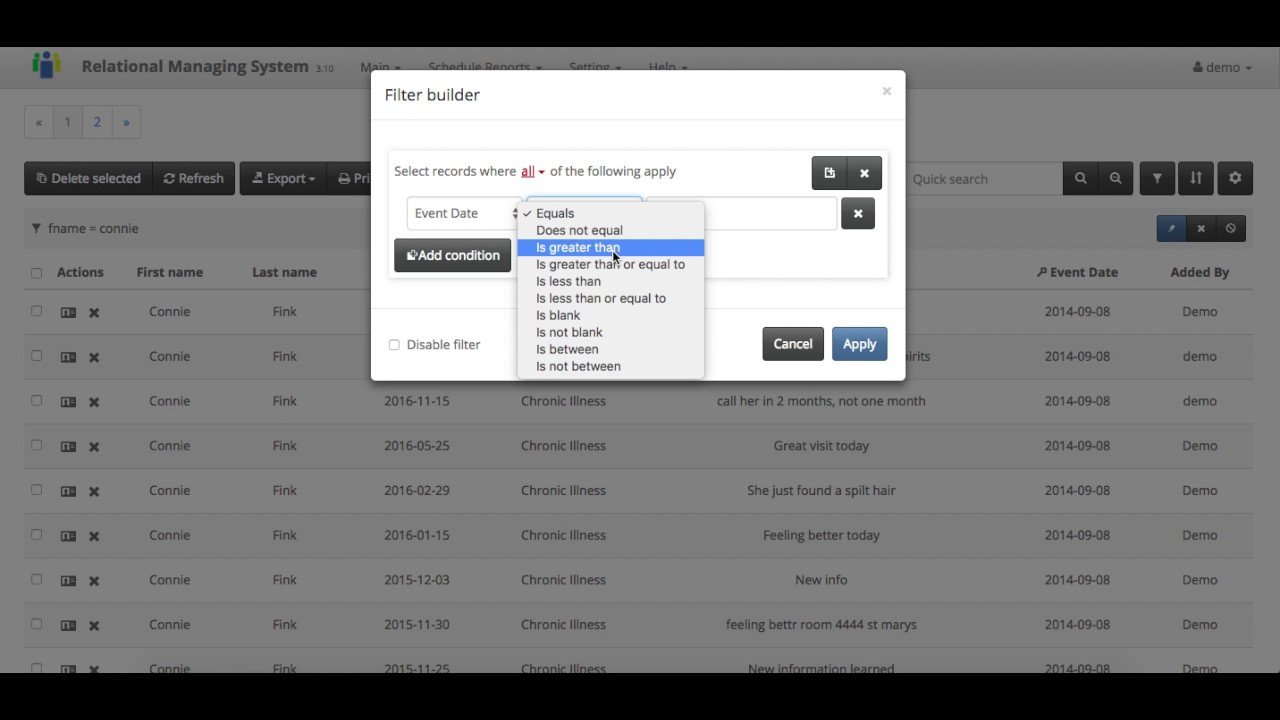Choose the 'Is not blank' operator
Image resolution: width=1280 pixels, height=720 pixels.
(x=611, y=332)
